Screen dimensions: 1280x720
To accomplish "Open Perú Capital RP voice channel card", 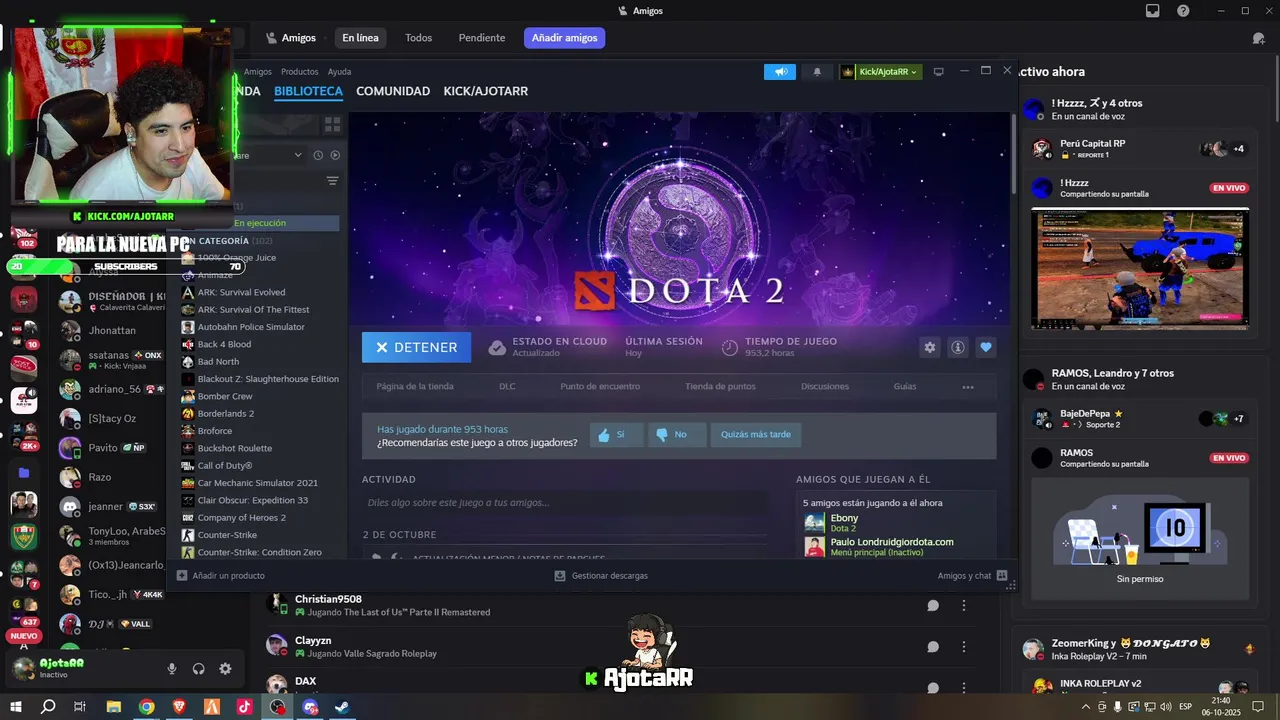I will pos(1140,149).
